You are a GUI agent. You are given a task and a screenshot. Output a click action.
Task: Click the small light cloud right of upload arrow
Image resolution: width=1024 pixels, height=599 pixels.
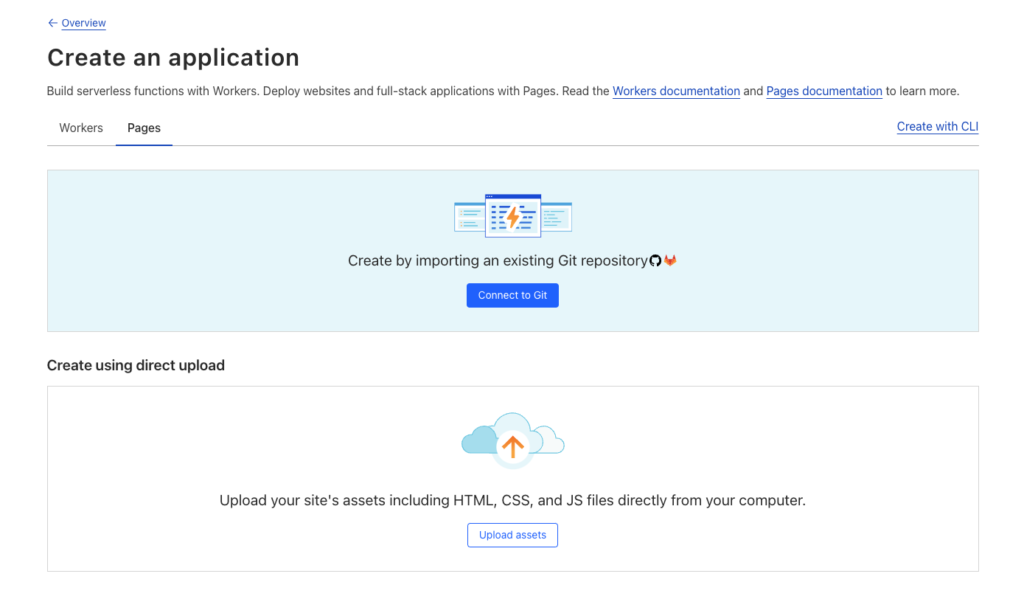point(551,441)
